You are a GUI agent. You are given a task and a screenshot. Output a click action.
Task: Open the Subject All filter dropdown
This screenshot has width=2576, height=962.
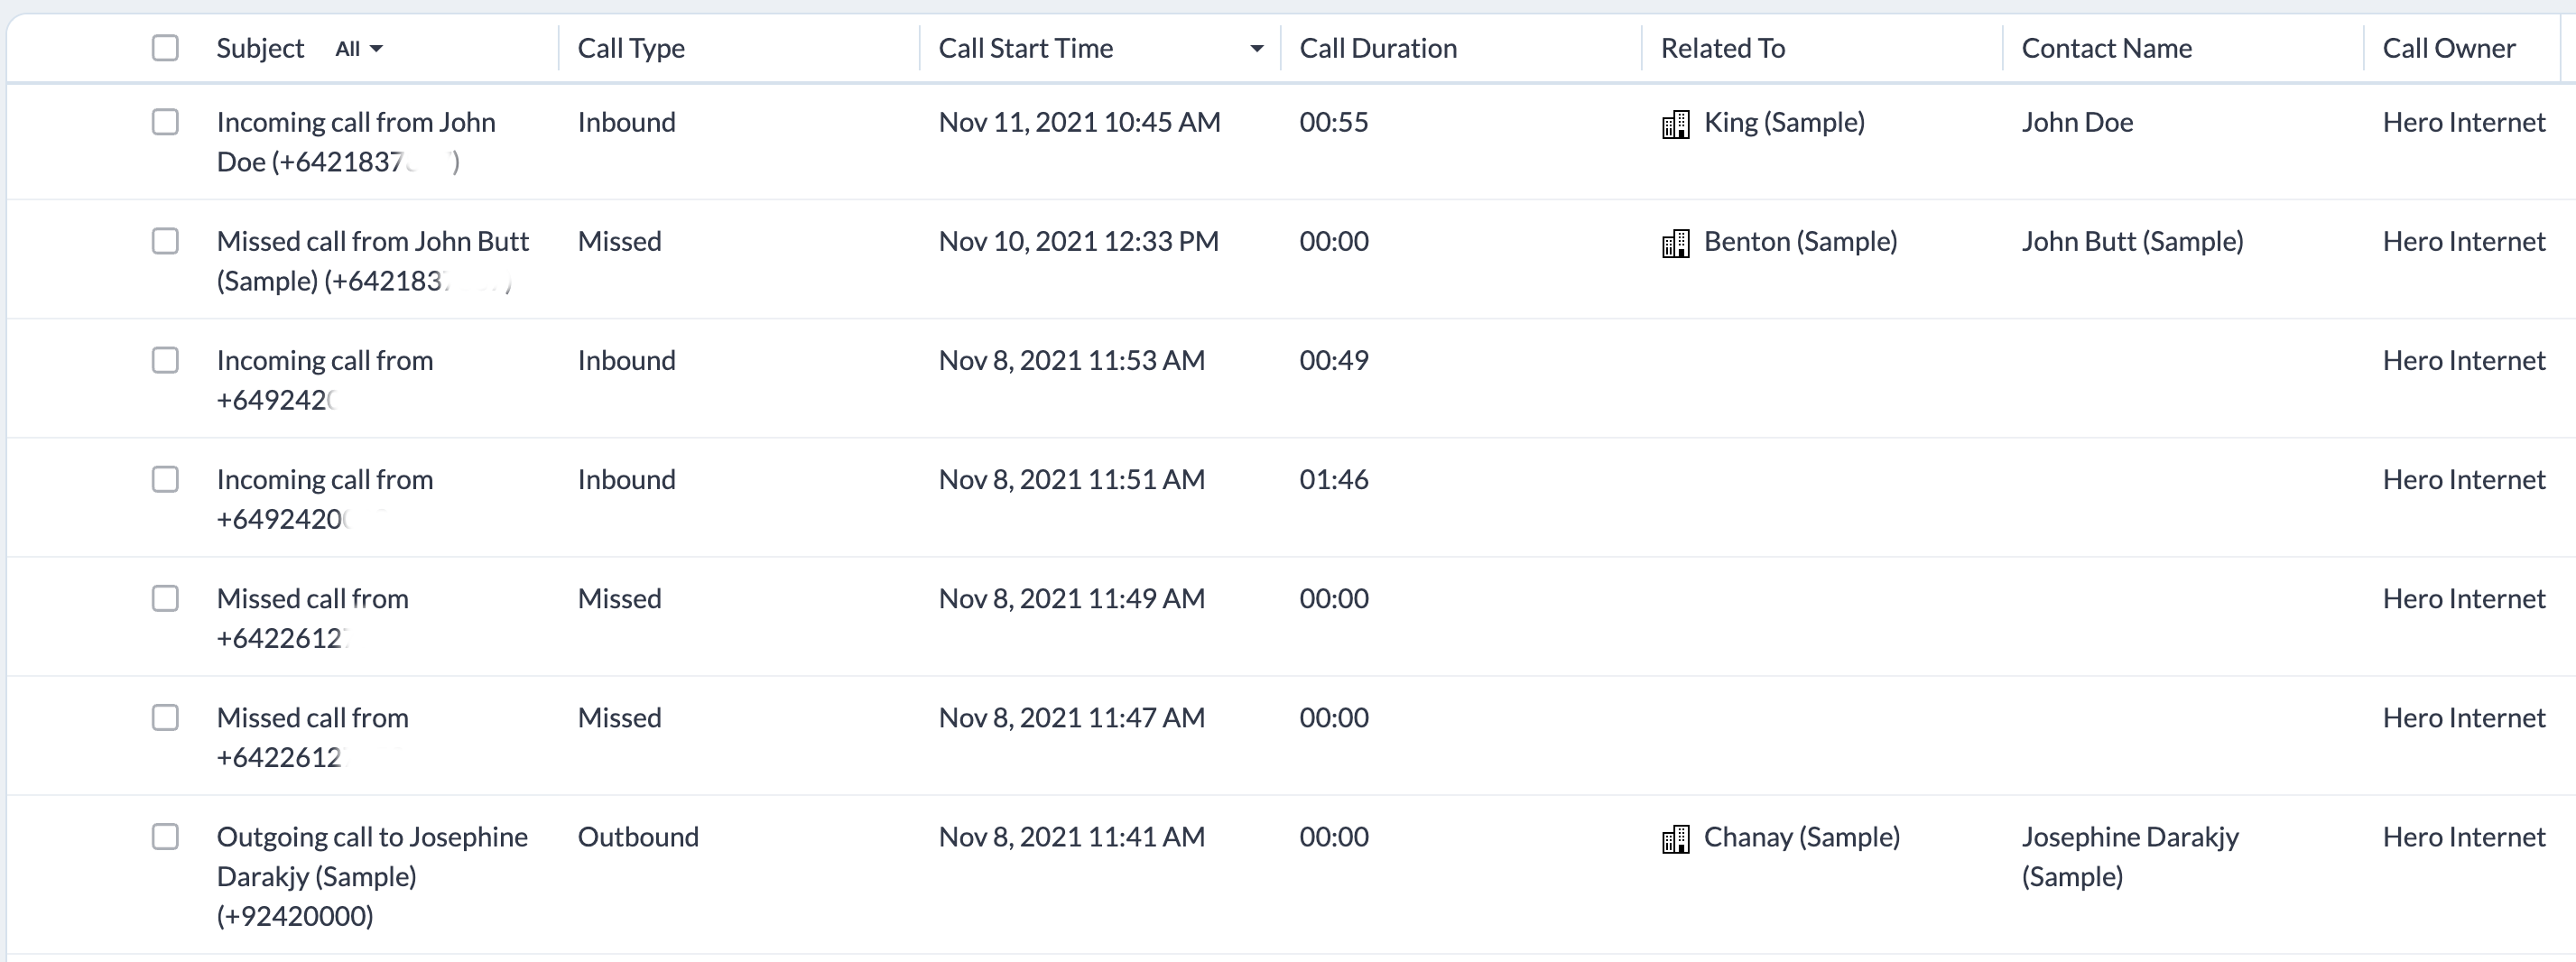pyautogui.click(x=359, y=49)
